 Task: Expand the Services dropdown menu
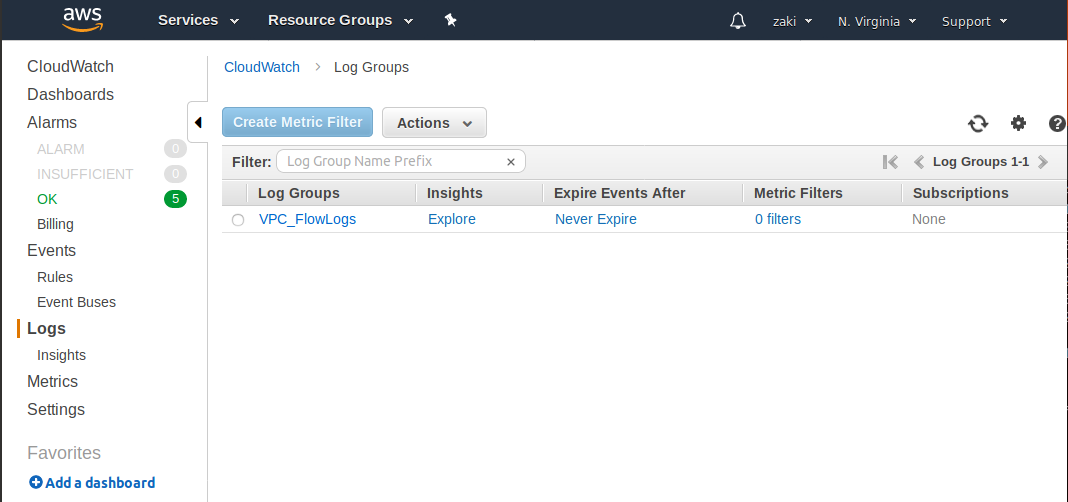pyautogui.click(x=198, y=20)
